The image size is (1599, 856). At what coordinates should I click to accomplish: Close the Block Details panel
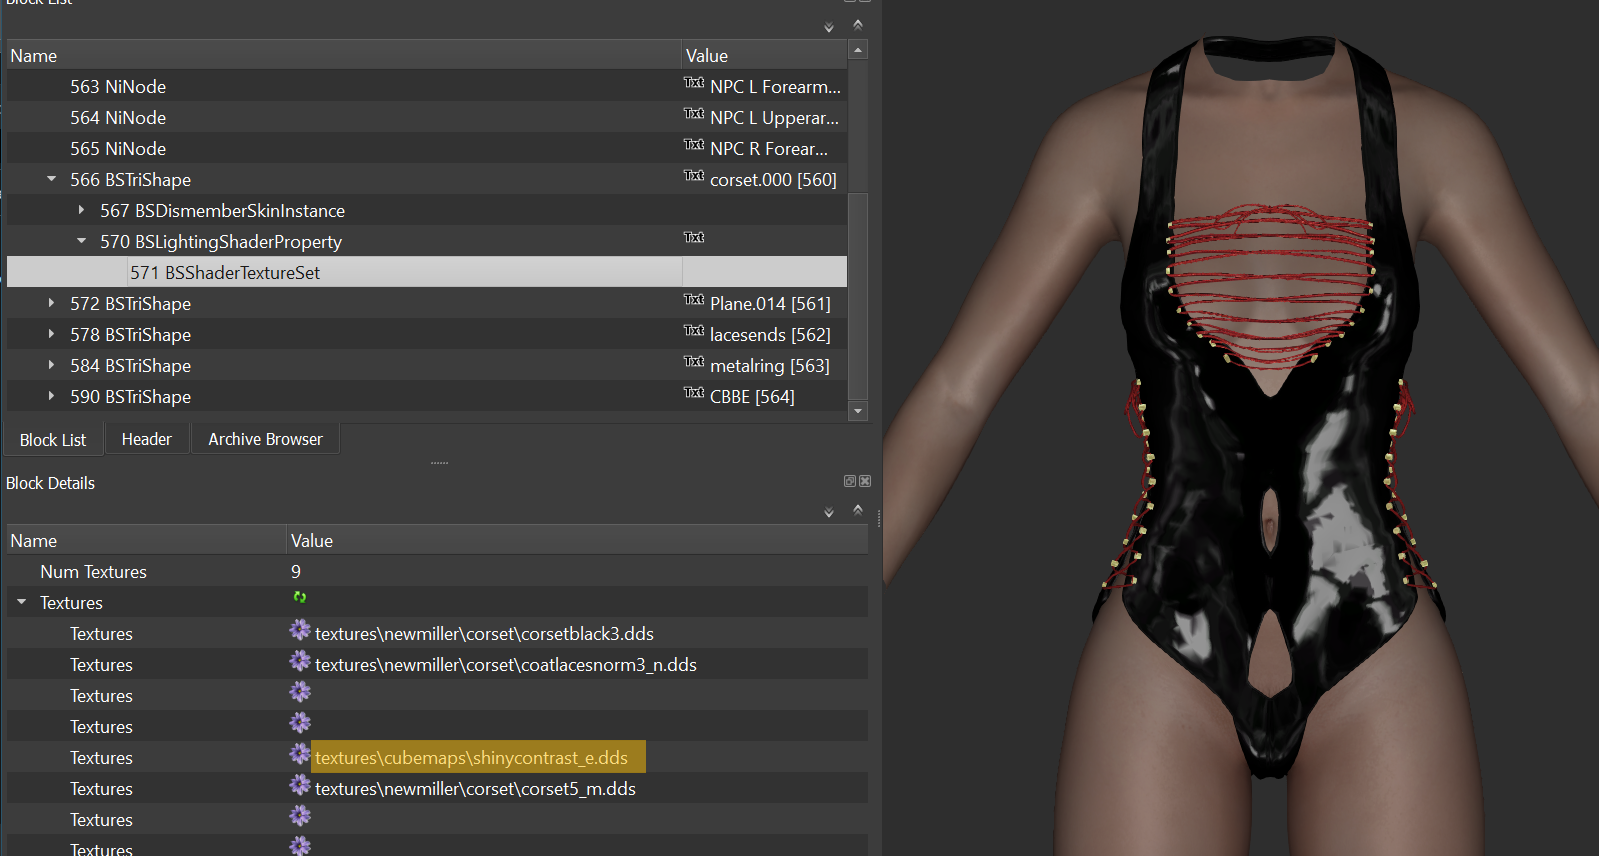865,481
